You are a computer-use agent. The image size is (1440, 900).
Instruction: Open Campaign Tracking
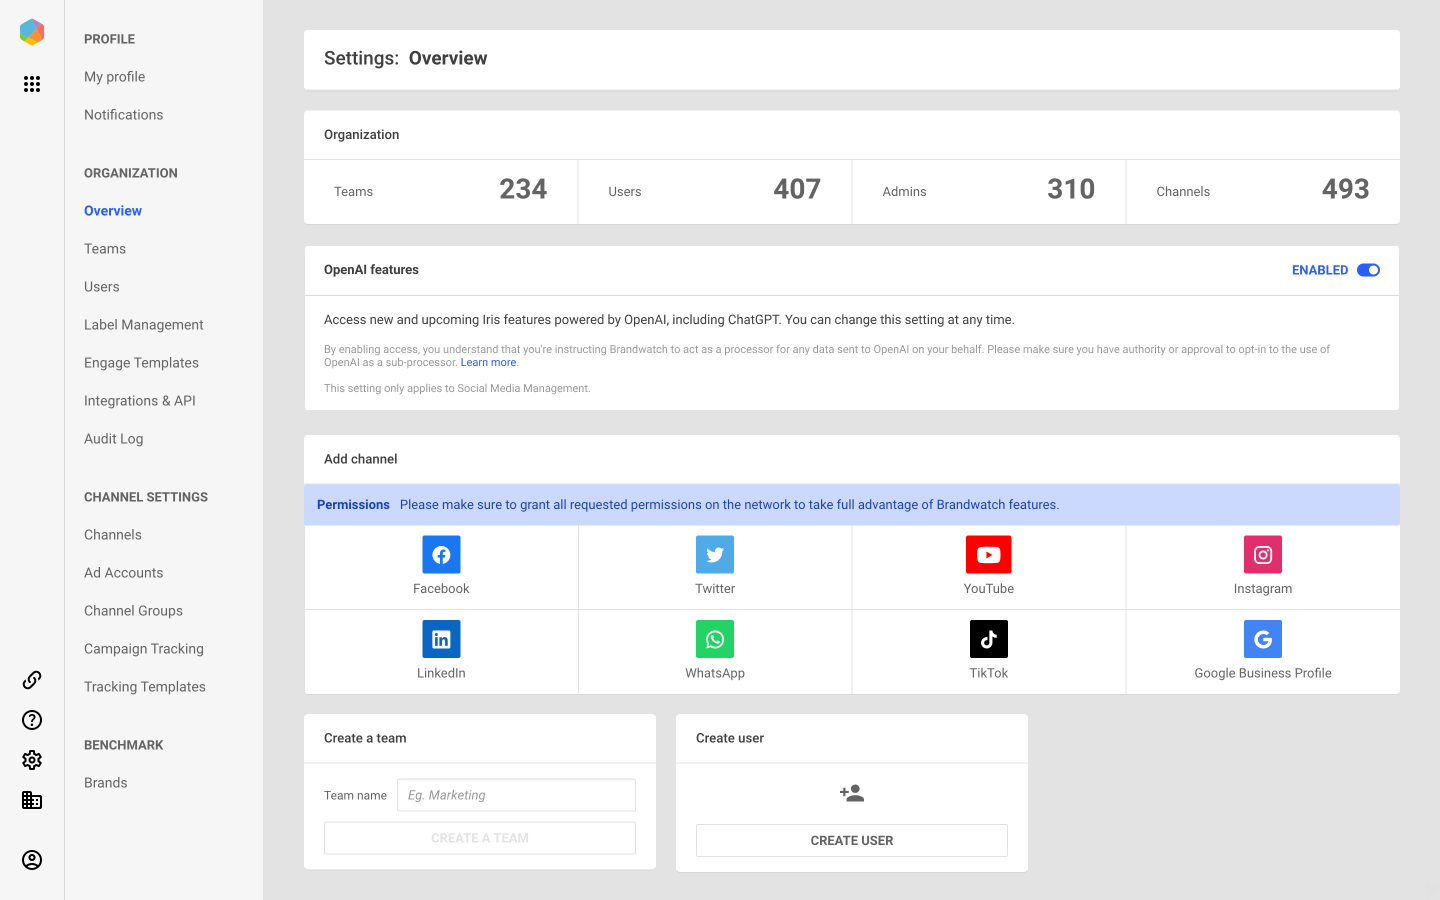click(x=144, y=649)
